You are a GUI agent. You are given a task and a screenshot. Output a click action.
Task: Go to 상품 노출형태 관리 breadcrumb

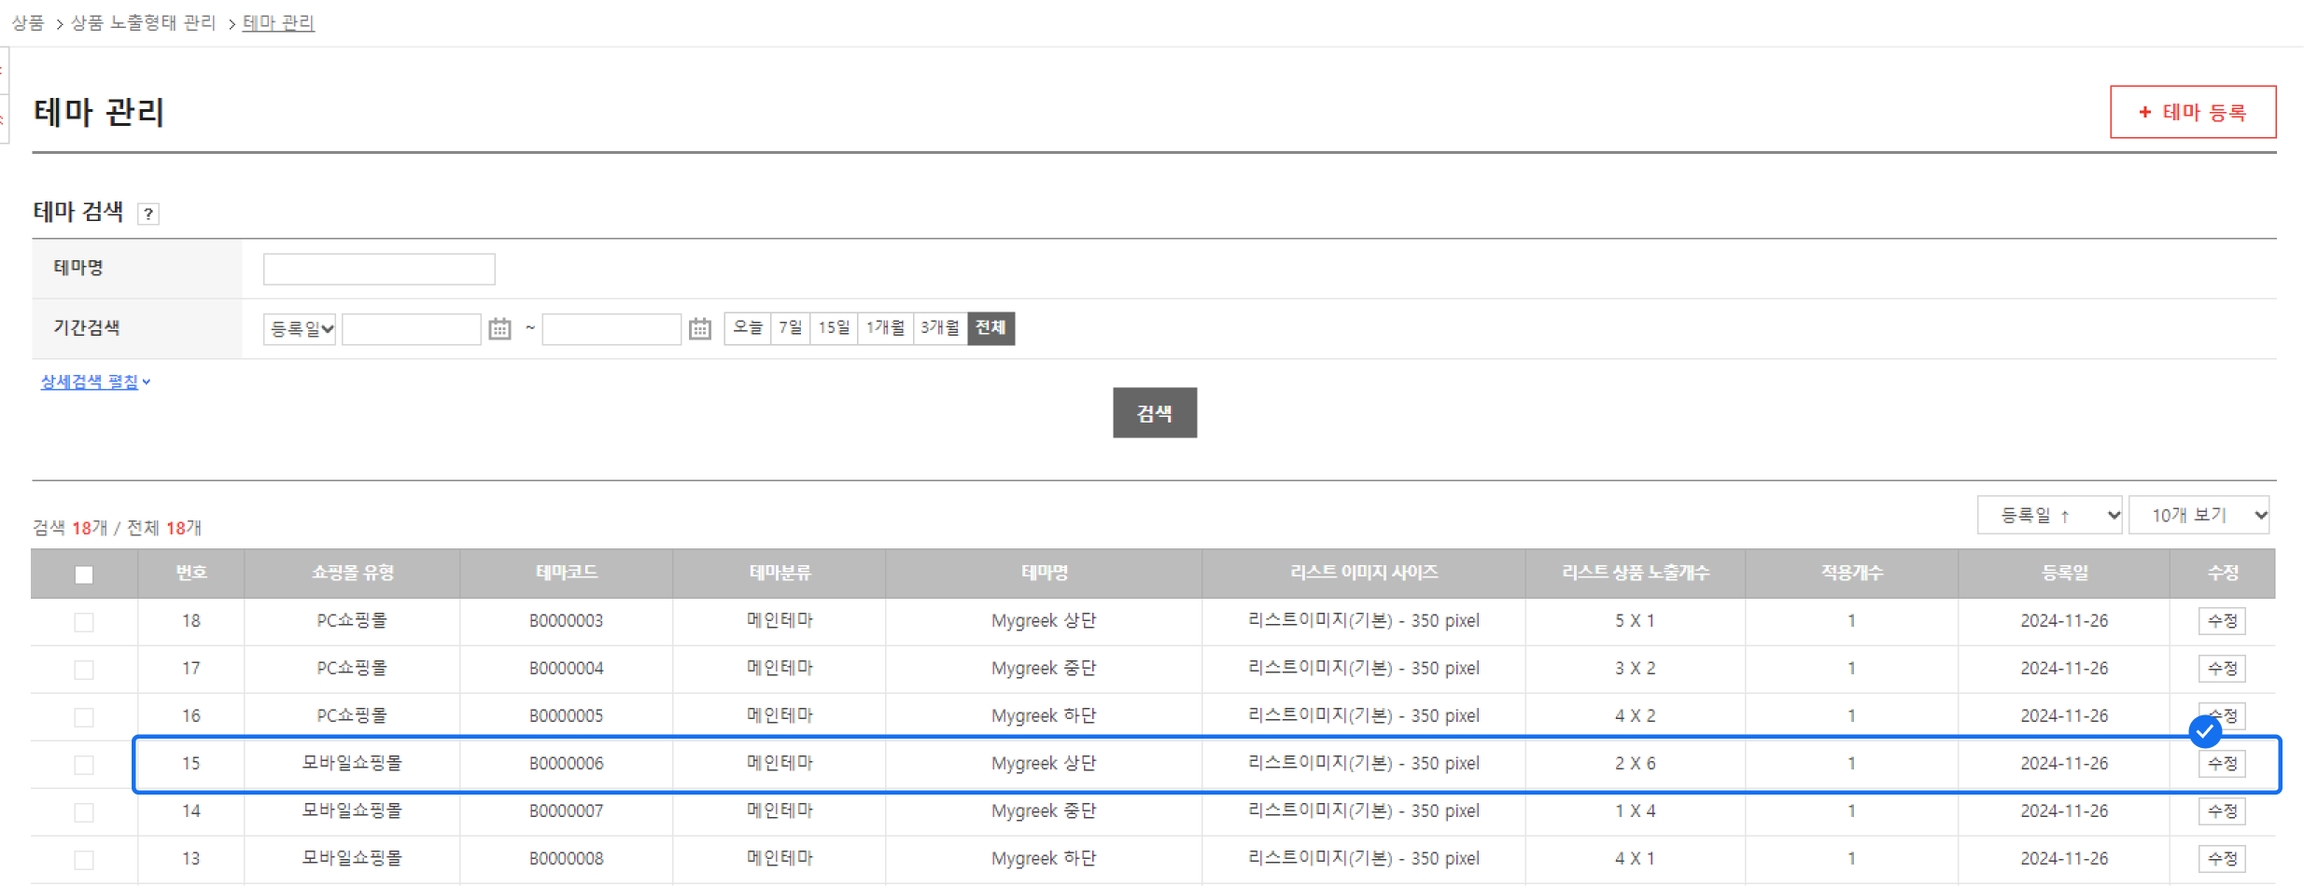point(143,23)
